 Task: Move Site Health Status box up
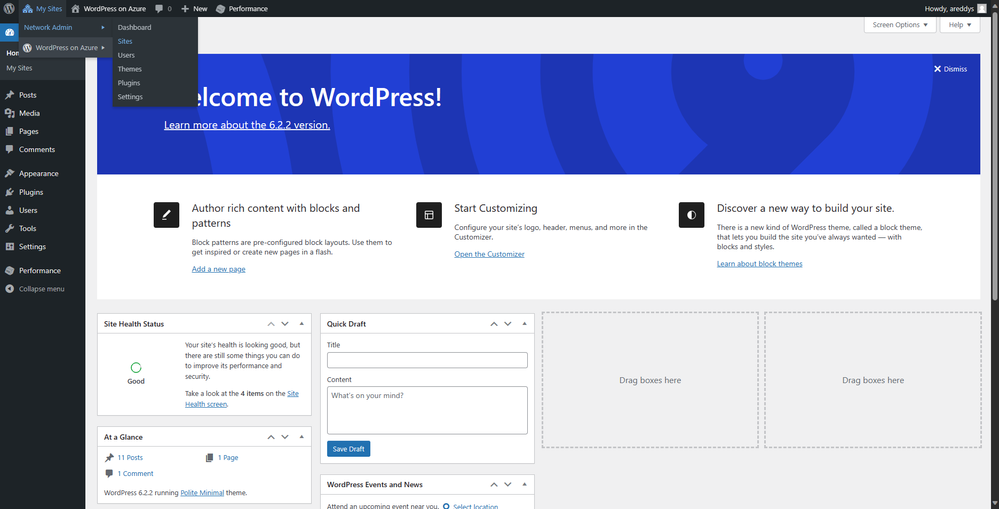271,324
